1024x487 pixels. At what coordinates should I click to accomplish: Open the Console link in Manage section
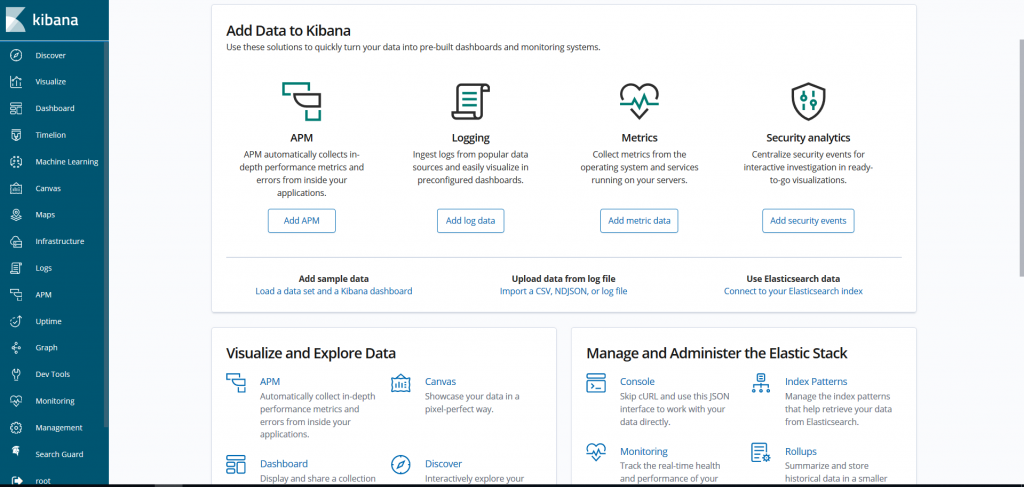(x=637, y=382)
